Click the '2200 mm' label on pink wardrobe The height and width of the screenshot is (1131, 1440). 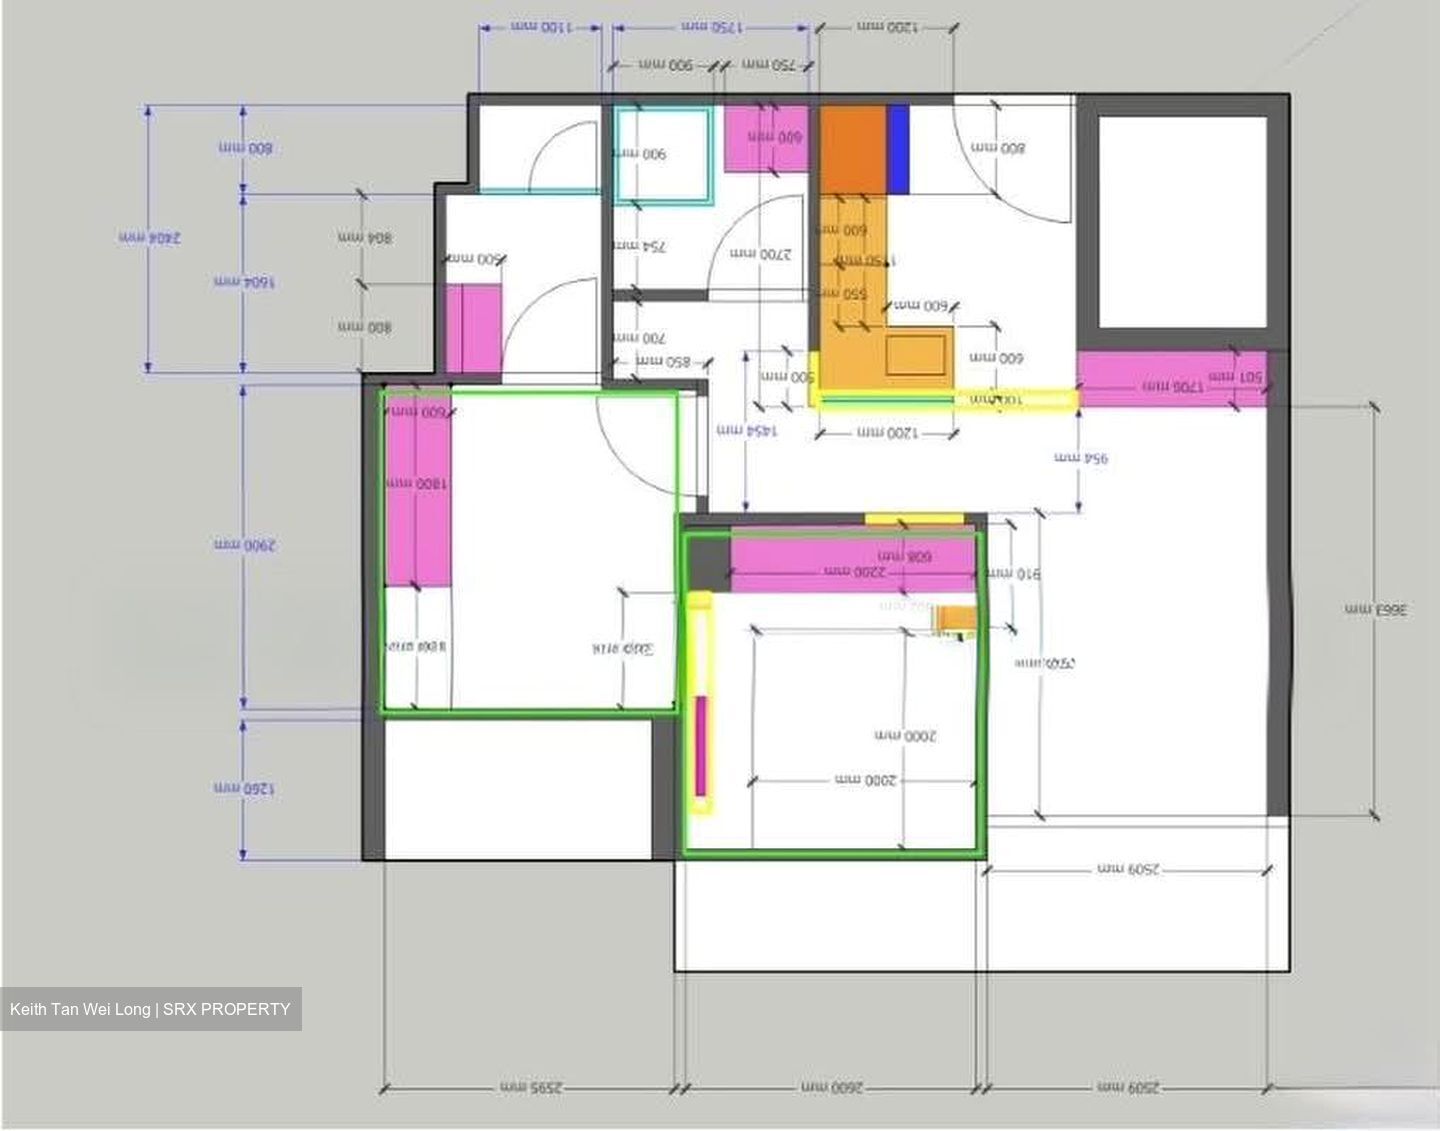click(854, 571)
